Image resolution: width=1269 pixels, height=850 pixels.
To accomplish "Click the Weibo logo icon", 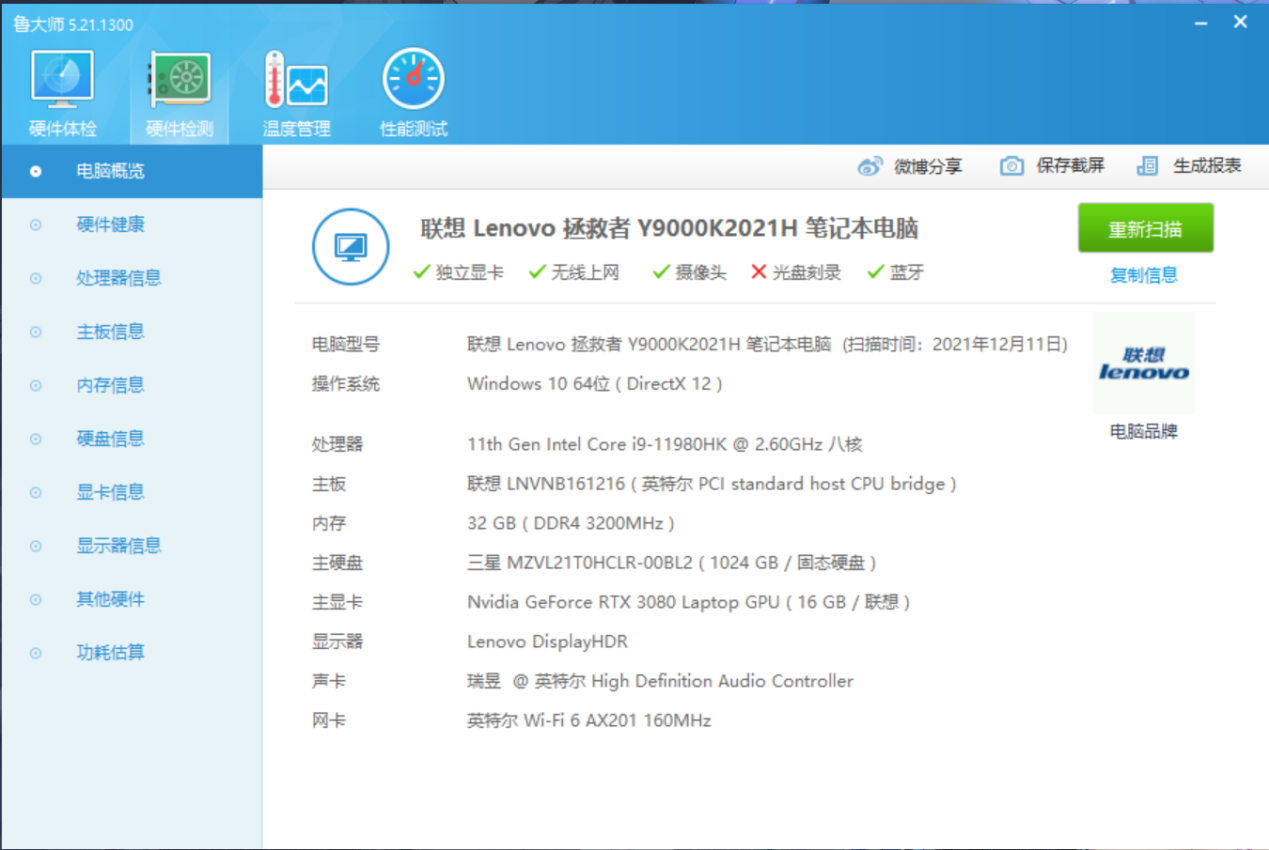I will [x=871, y=166].
